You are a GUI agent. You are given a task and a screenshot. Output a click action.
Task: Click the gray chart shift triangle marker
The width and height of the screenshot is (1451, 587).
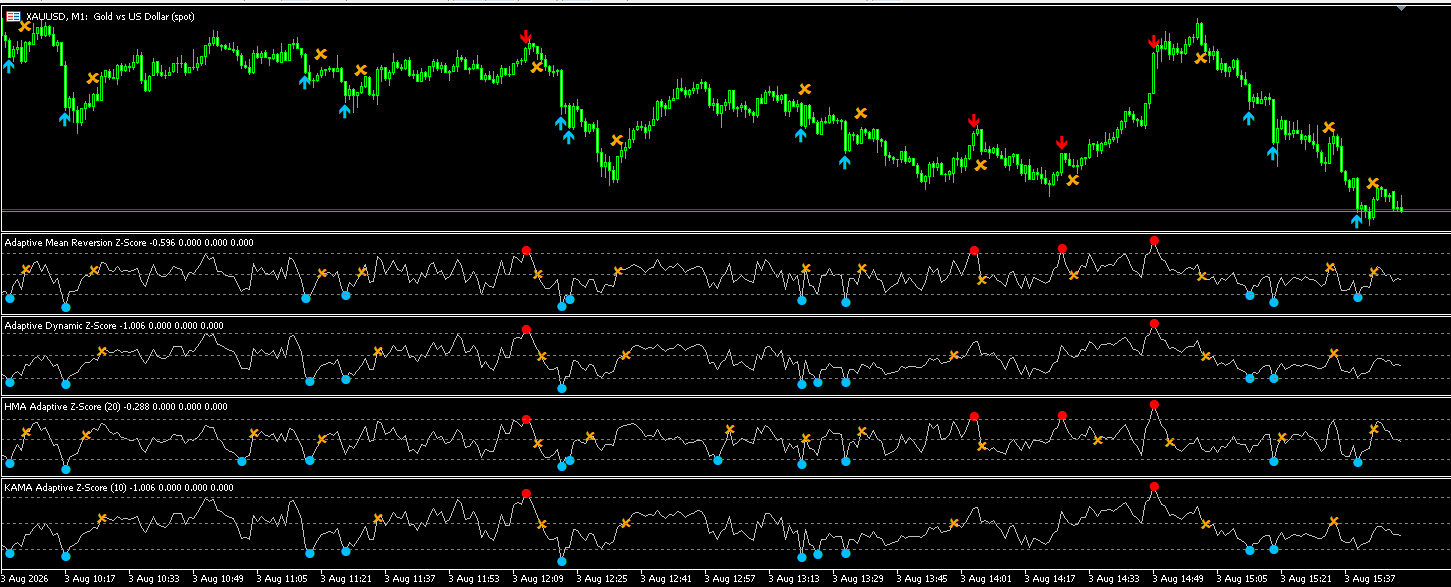pos(1402,7)
